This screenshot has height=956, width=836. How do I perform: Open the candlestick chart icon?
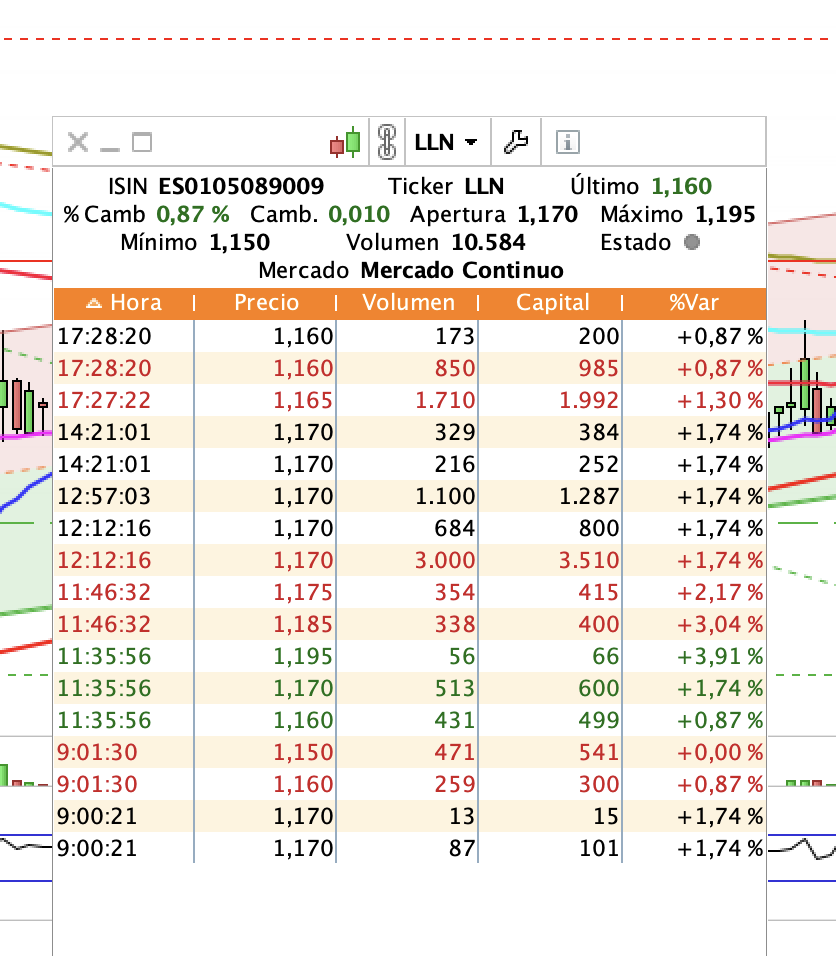(x=345, y=142)
